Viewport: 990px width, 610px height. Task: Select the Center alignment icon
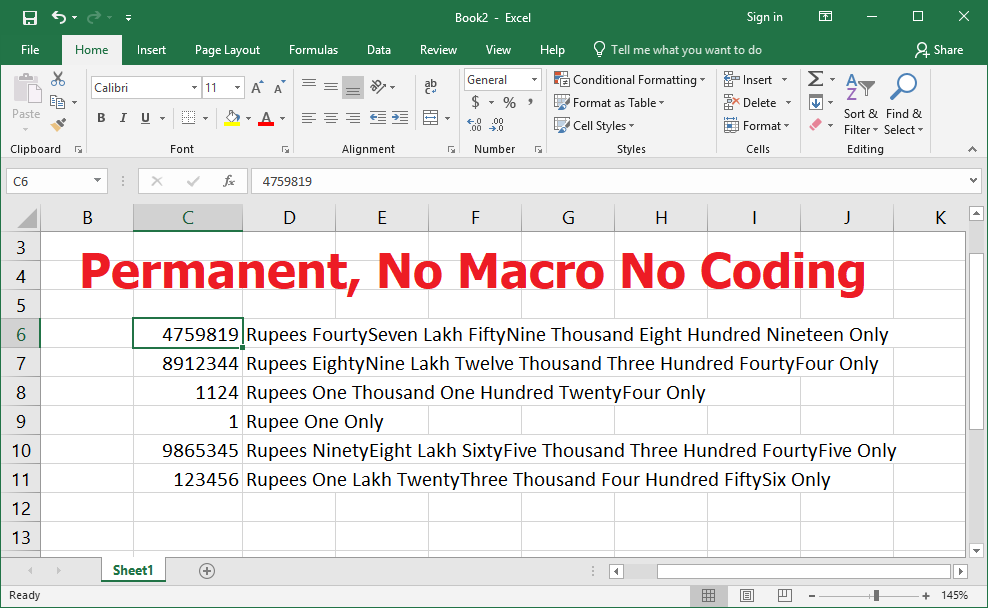[330, 117]
